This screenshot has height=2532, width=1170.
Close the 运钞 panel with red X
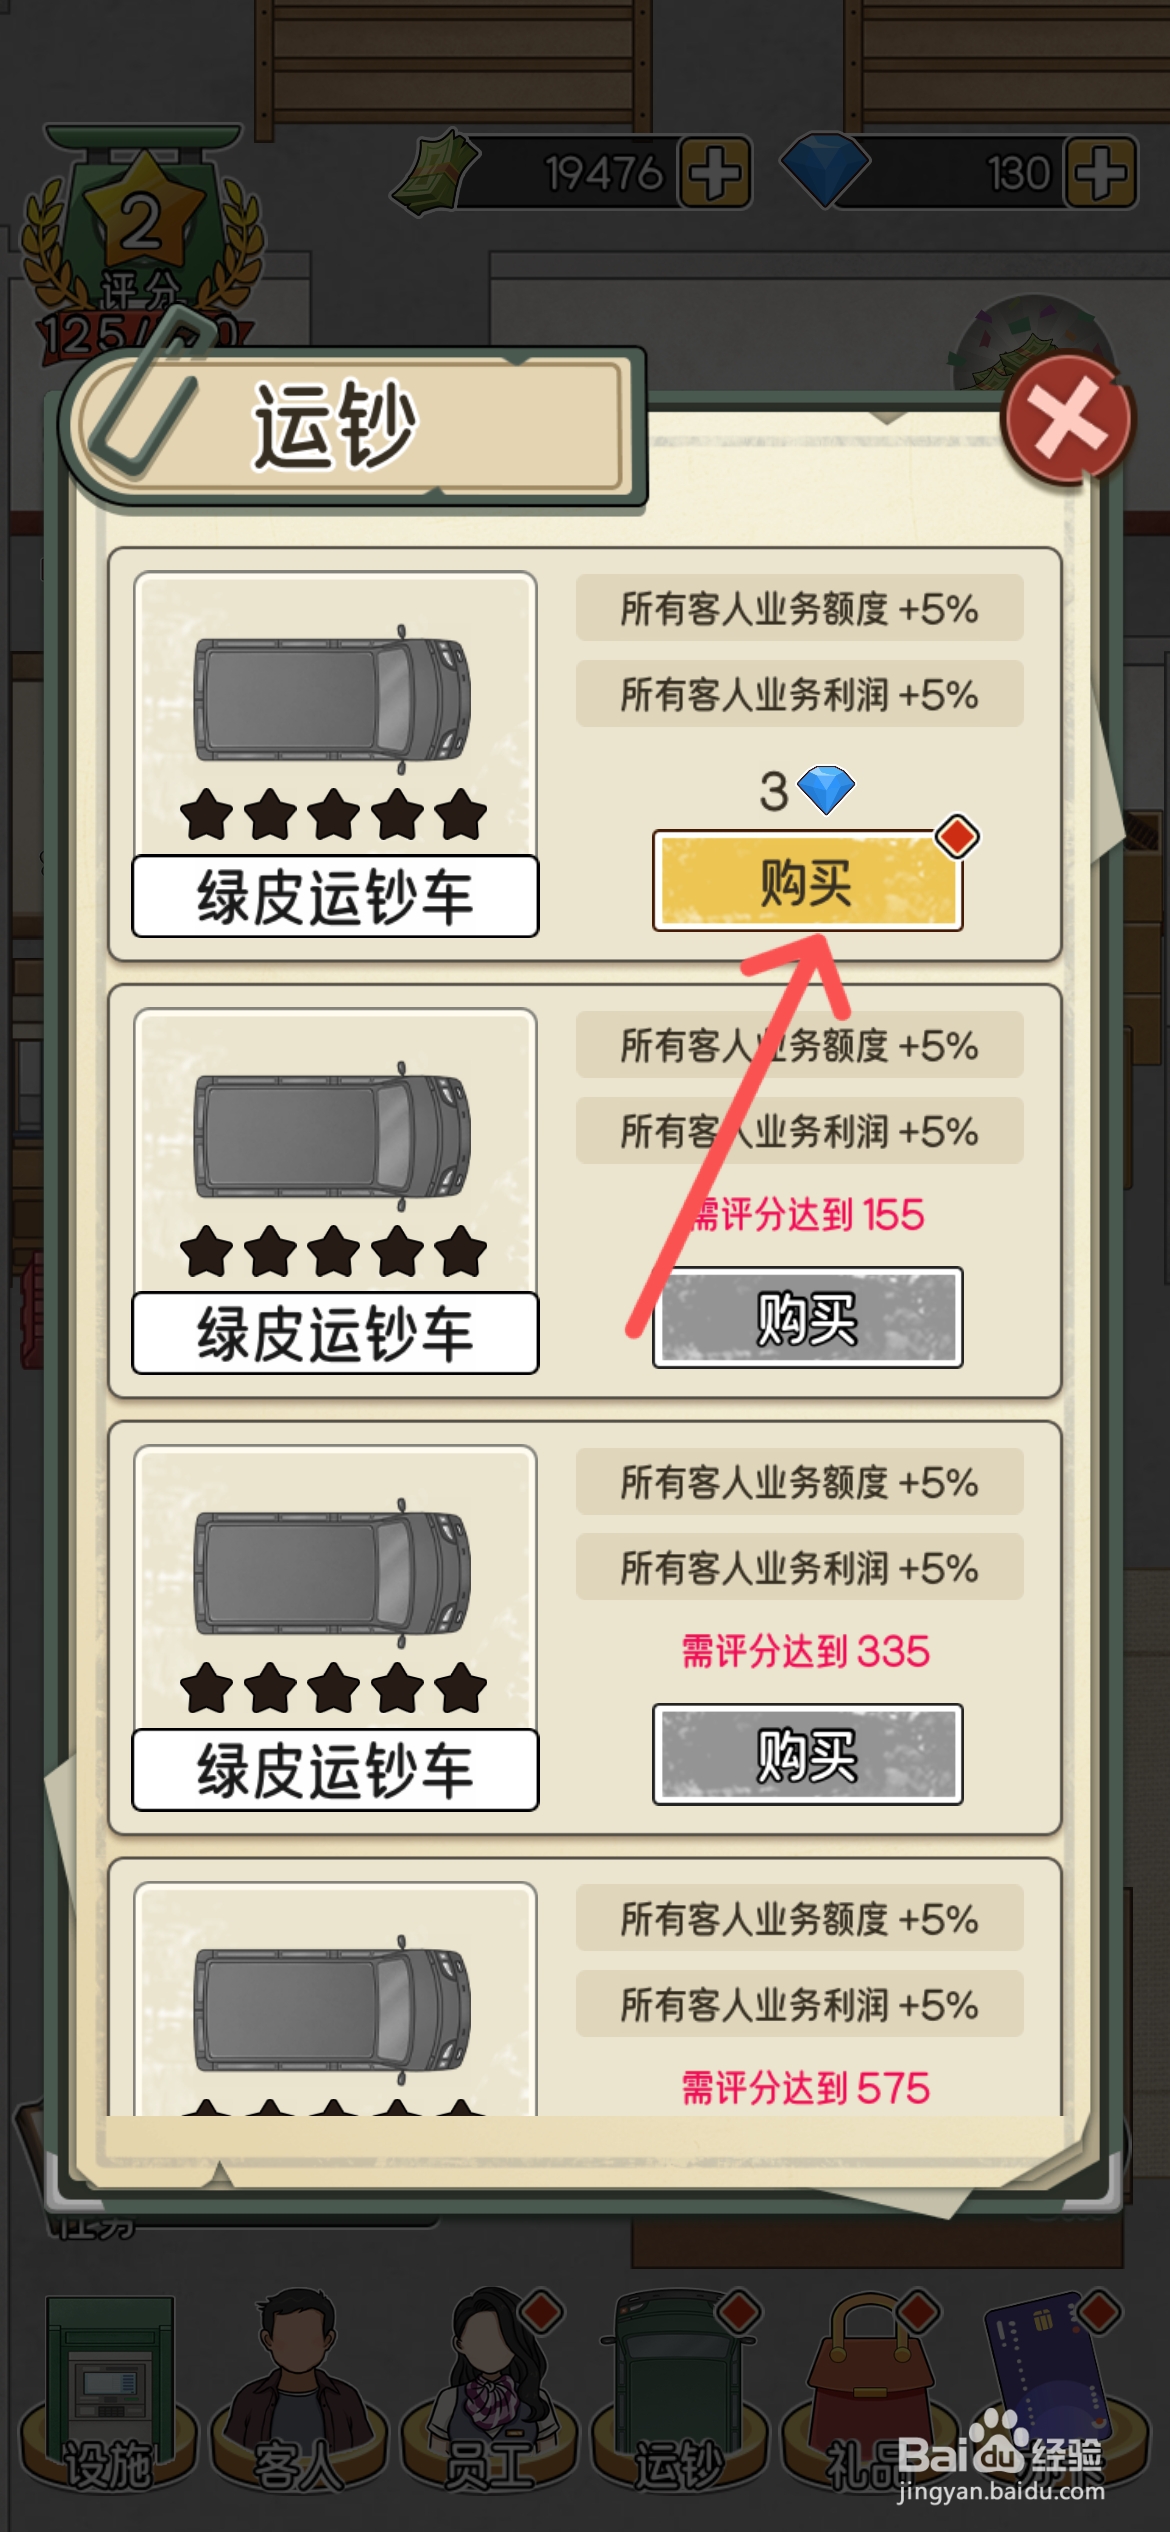click(1068, 419)
